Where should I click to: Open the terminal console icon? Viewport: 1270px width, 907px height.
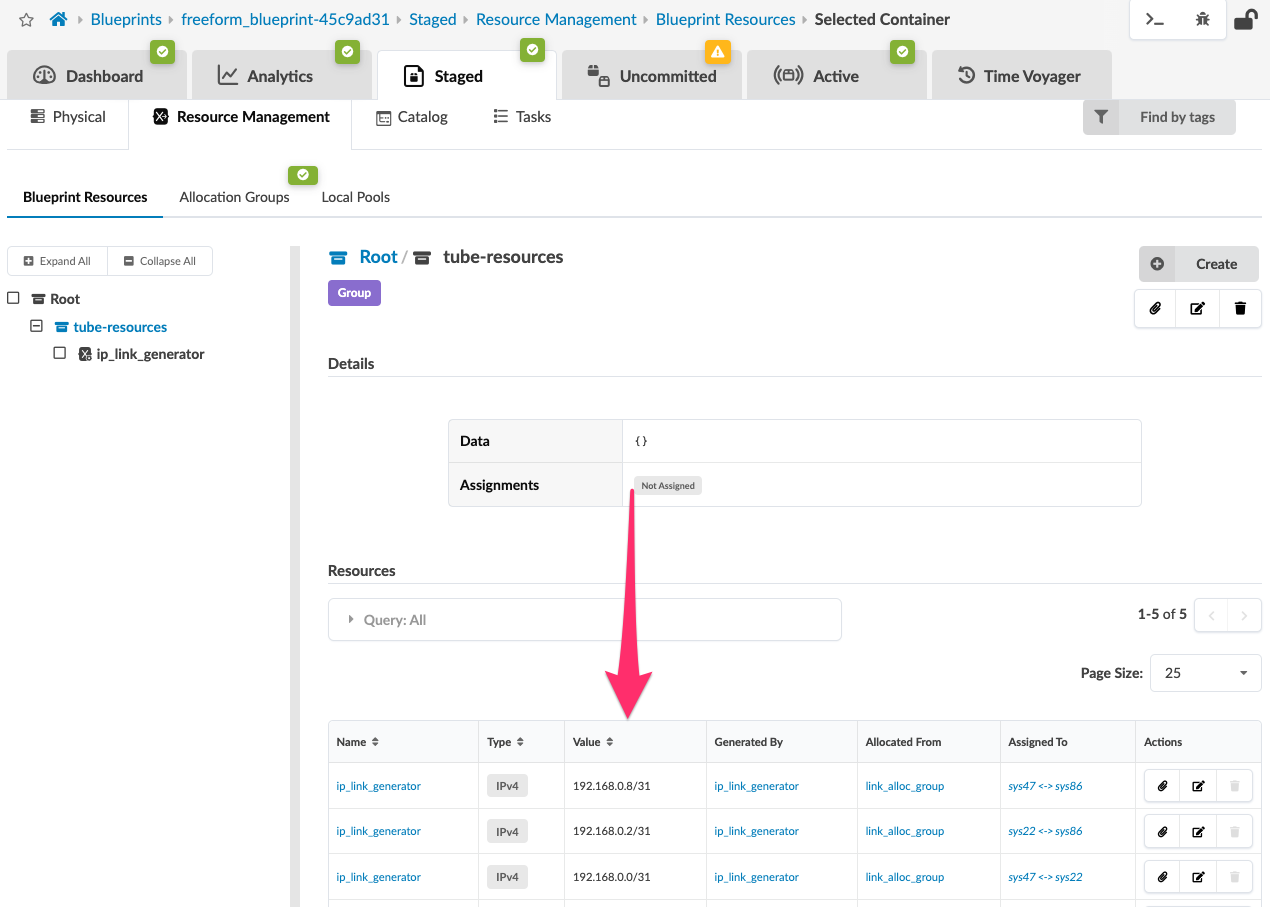(1154, 20)
